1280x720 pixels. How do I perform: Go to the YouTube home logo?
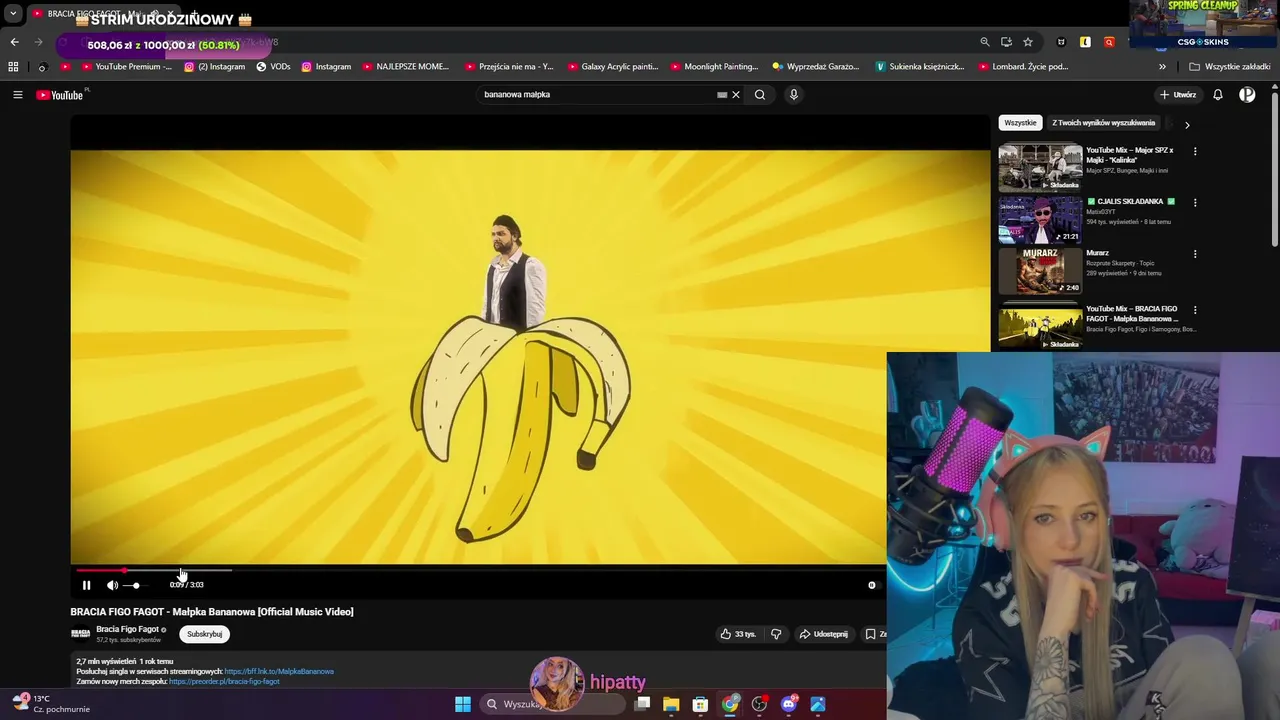(x=60, y=95)
